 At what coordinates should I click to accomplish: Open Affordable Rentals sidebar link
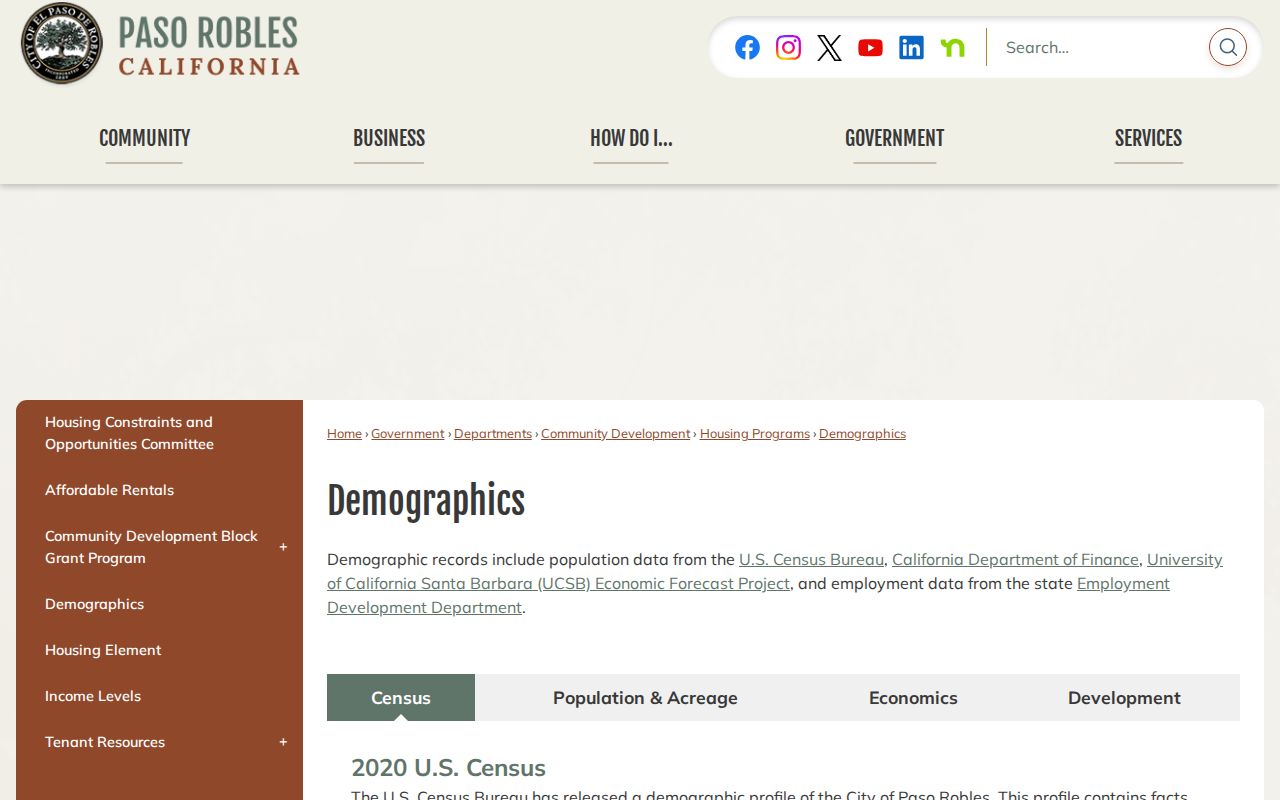pyautogui.click(x=109, y=490)
